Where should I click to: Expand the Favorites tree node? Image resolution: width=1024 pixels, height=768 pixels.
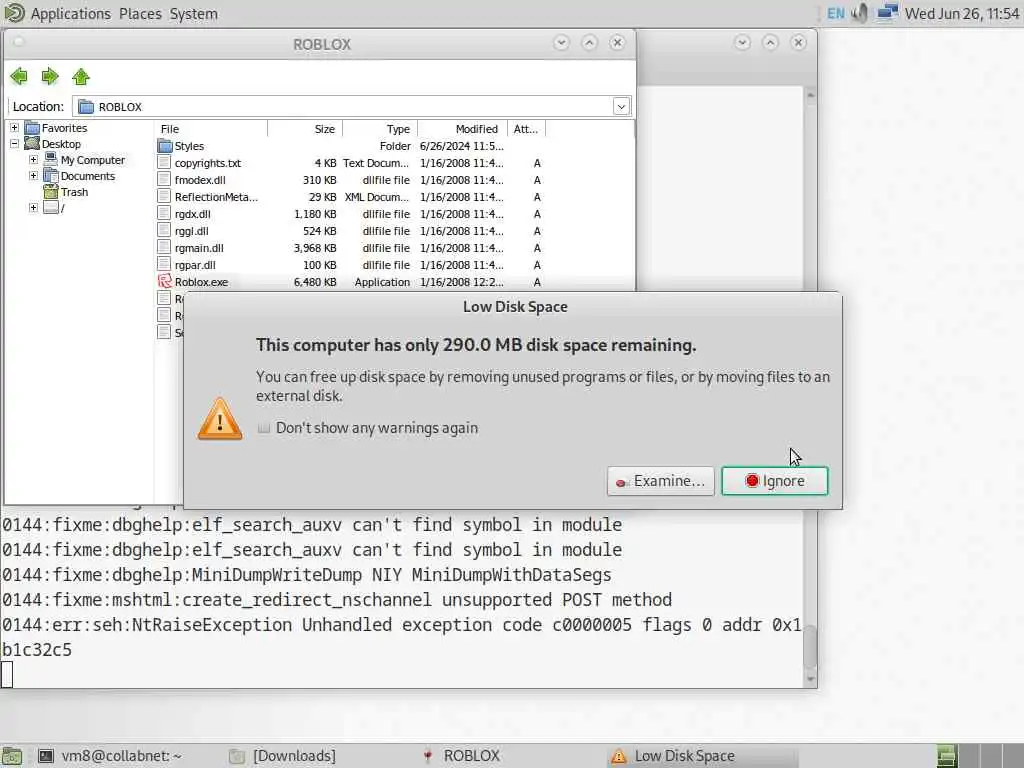[x=14, y=127]
